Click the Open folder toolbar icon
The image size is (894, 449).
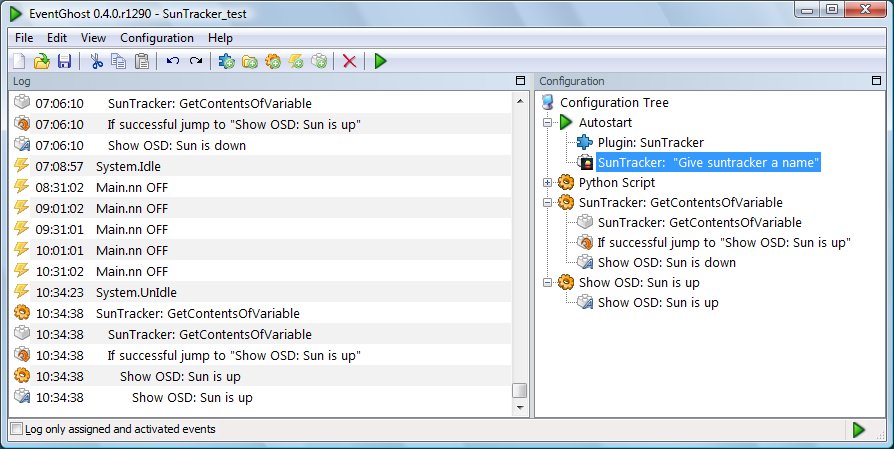pos(42,61)
